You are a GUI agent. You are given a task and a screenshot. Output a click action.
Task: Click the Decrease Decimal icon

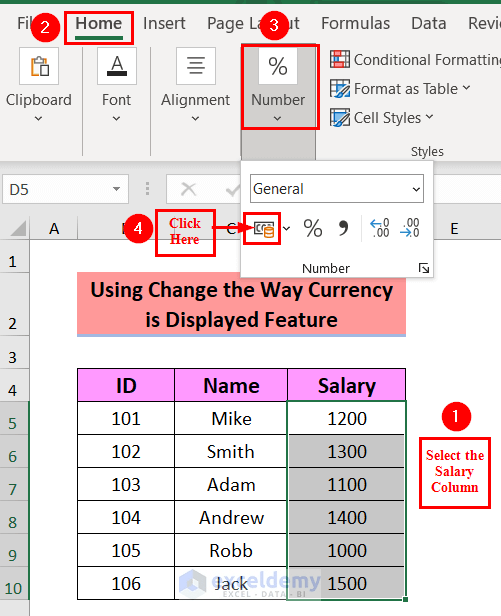pos(410,228)
